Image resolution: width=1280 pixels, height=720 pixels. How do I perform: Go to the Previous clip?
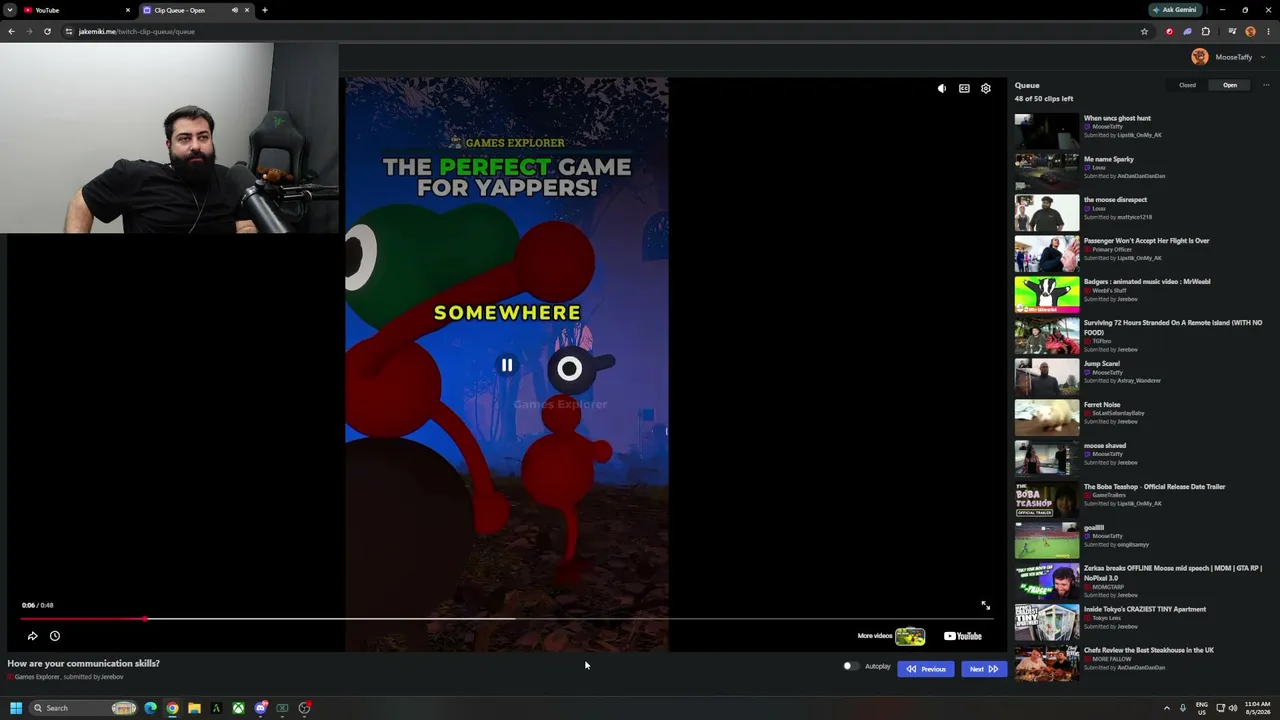(926, 669)
